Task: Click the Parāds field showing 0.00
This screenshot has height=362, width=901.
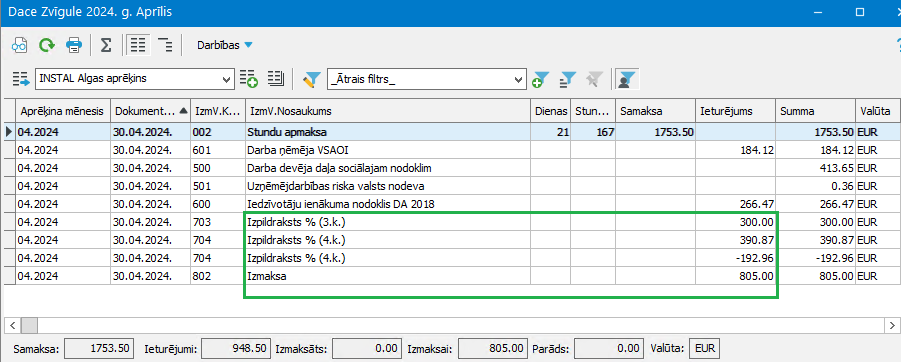Action: [609, 348]
